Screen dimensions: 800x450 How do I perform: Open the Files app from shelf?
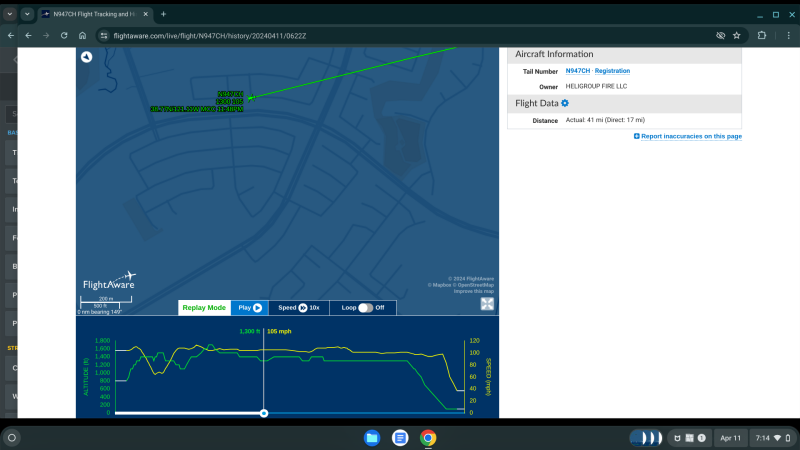click(372, 438)
